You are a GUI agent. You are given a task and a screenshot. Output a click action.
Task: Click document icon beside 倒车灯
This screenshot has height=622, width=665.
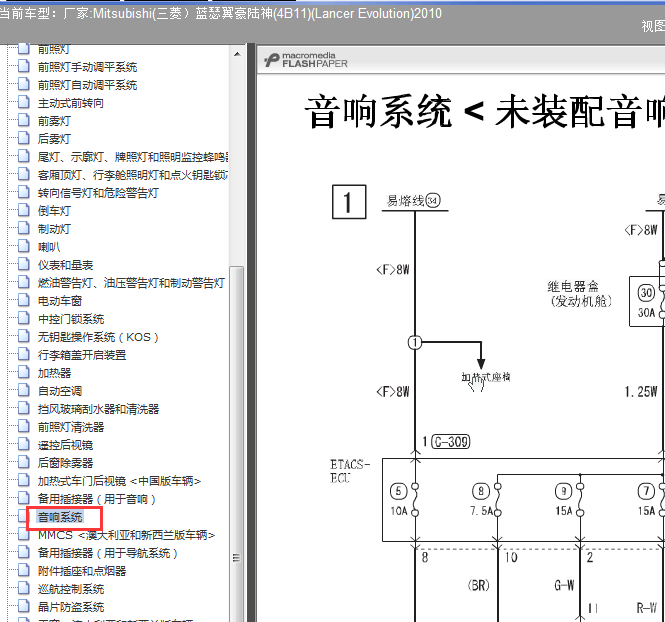click(x=24, y=210)
